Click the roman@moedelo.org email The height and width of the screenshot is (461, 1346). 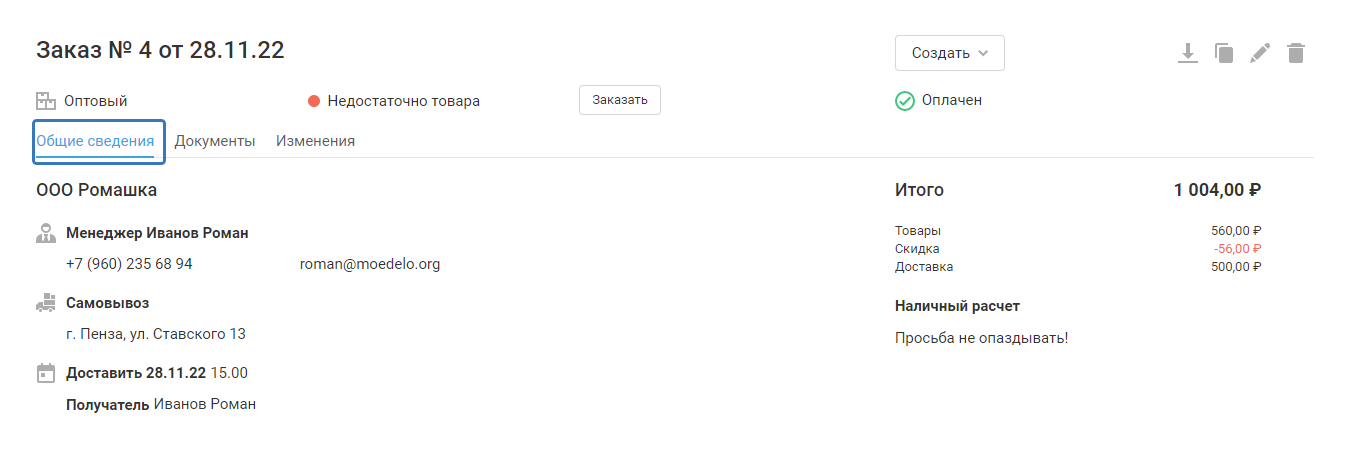(369, 264)
